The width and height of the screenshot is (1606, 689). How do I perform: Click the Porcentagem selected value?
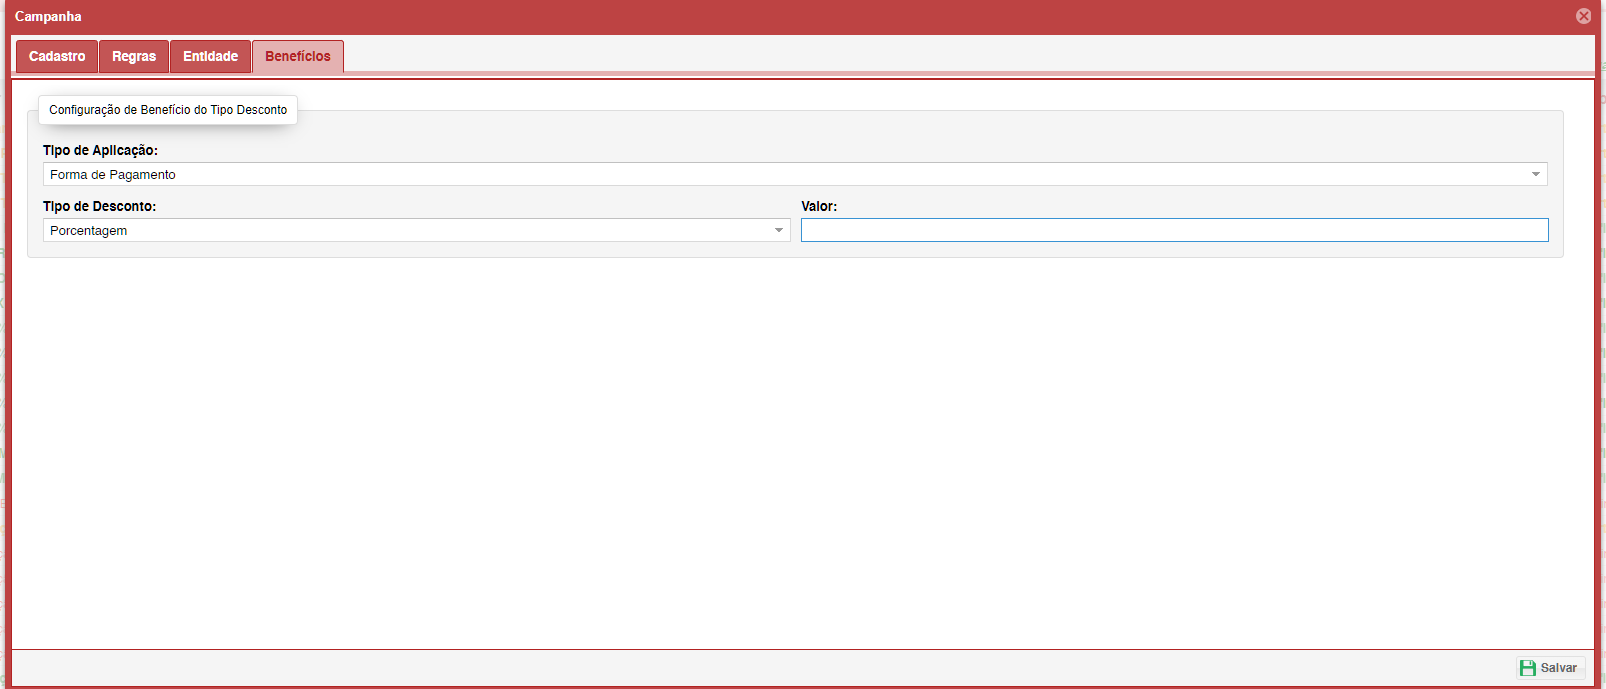tap(89, 231)
